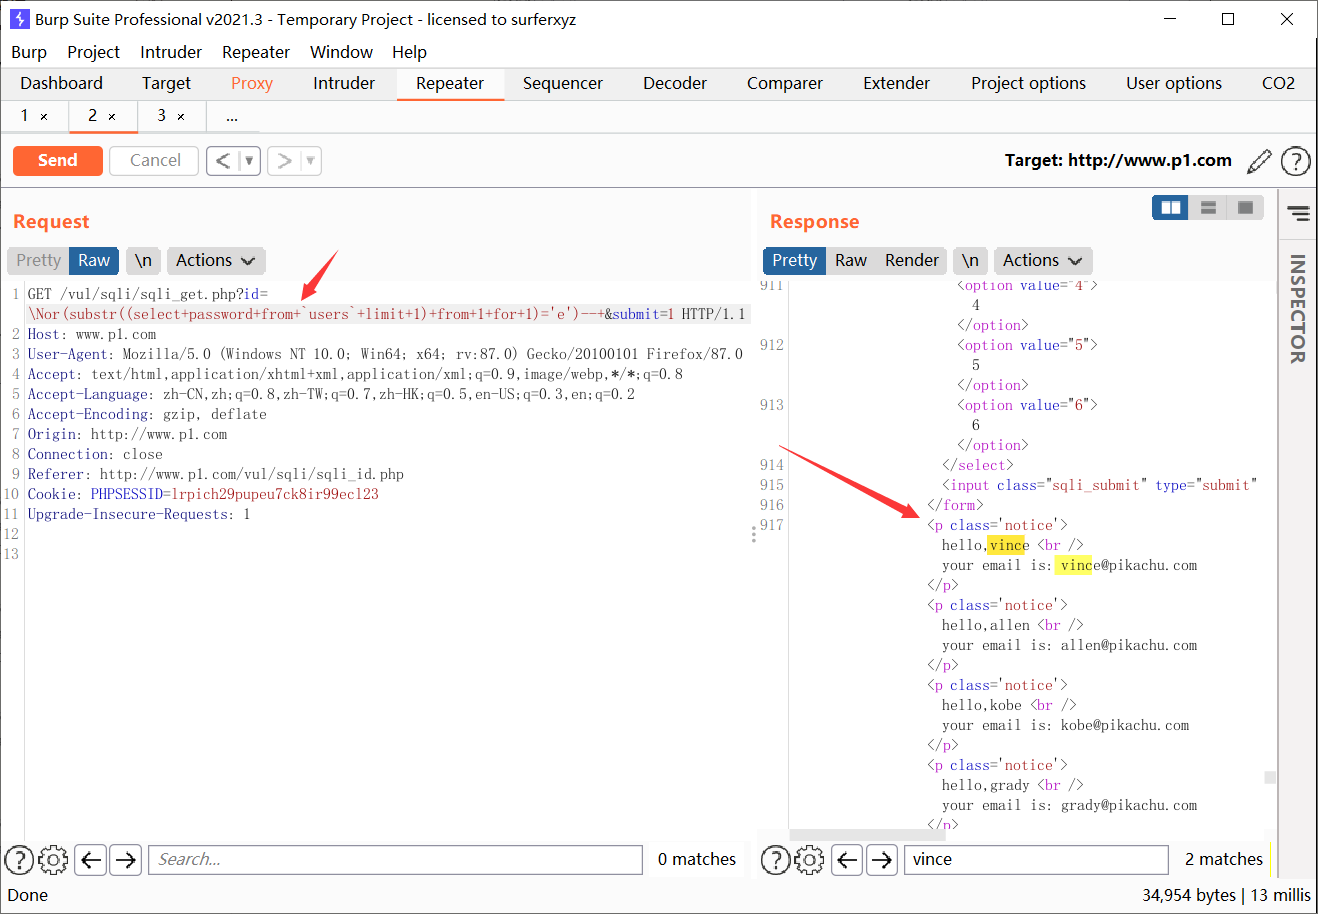This screenshot has width=1318, height=914.
Task: Open forward history dropdown arrow
Action: click(311, 161)
